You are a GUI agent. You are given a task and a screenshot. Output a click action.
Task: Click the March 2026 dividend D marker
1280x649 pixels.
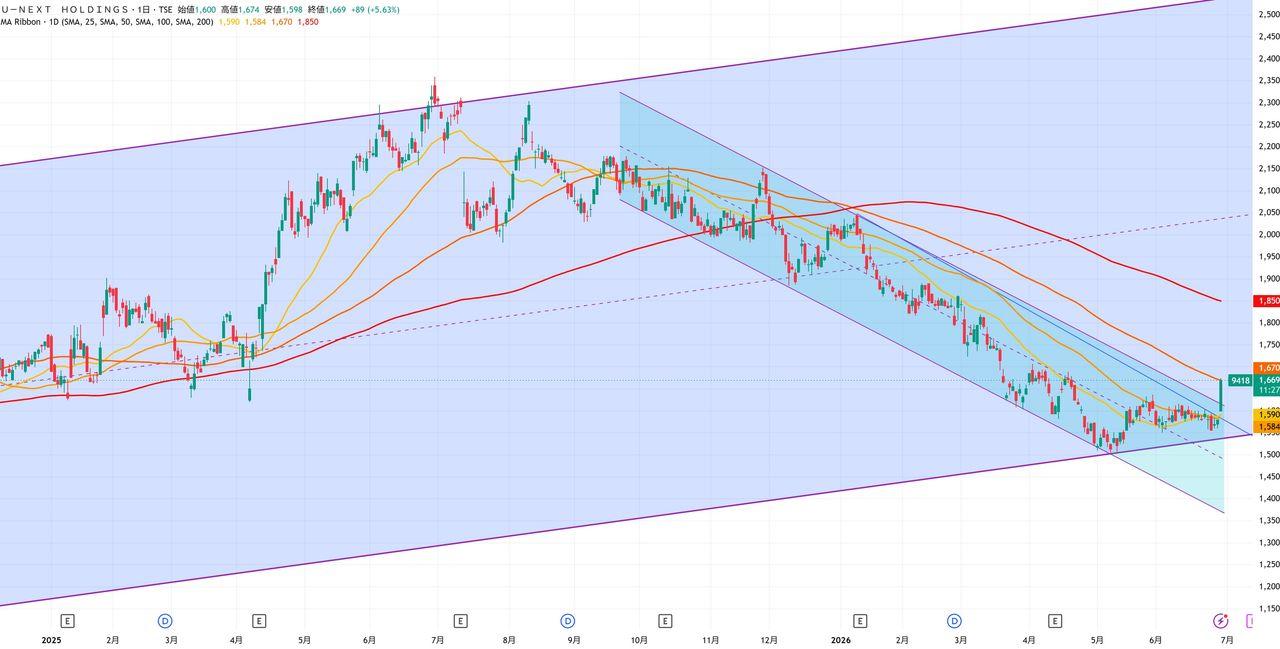(x=954, y=621)
